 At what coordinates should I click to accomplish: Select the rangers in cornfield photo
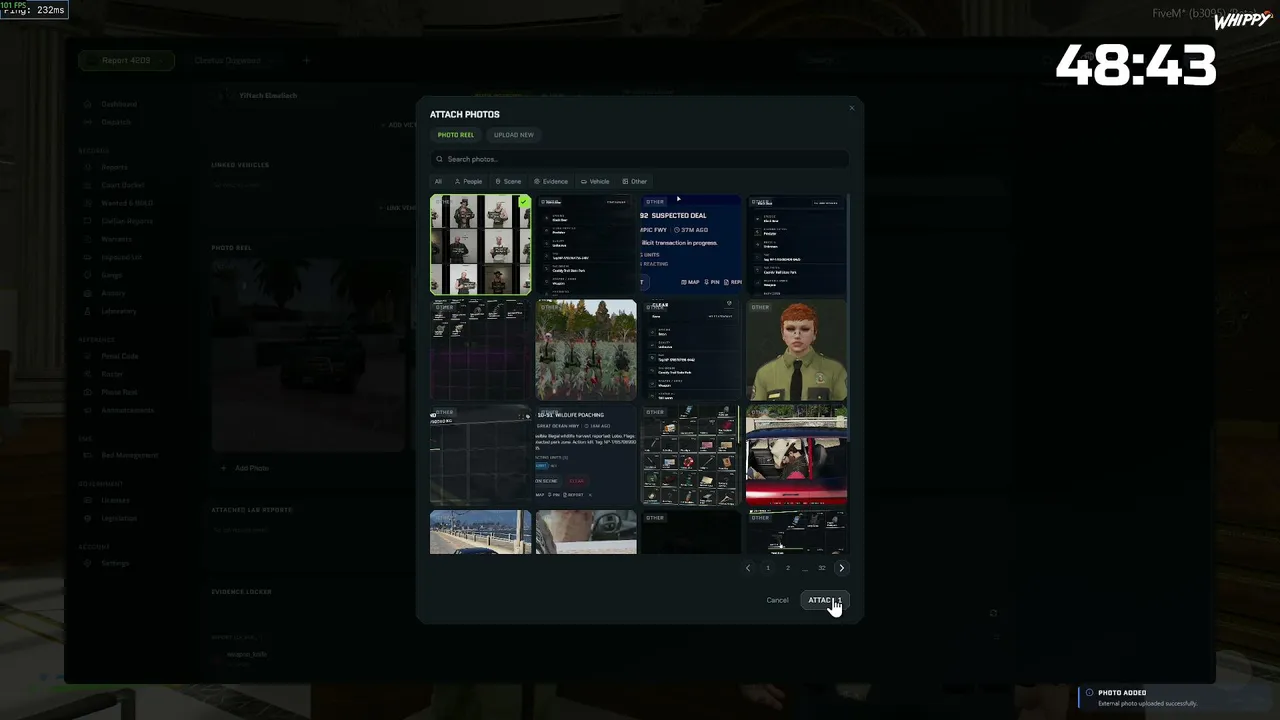tap(586, 350)
